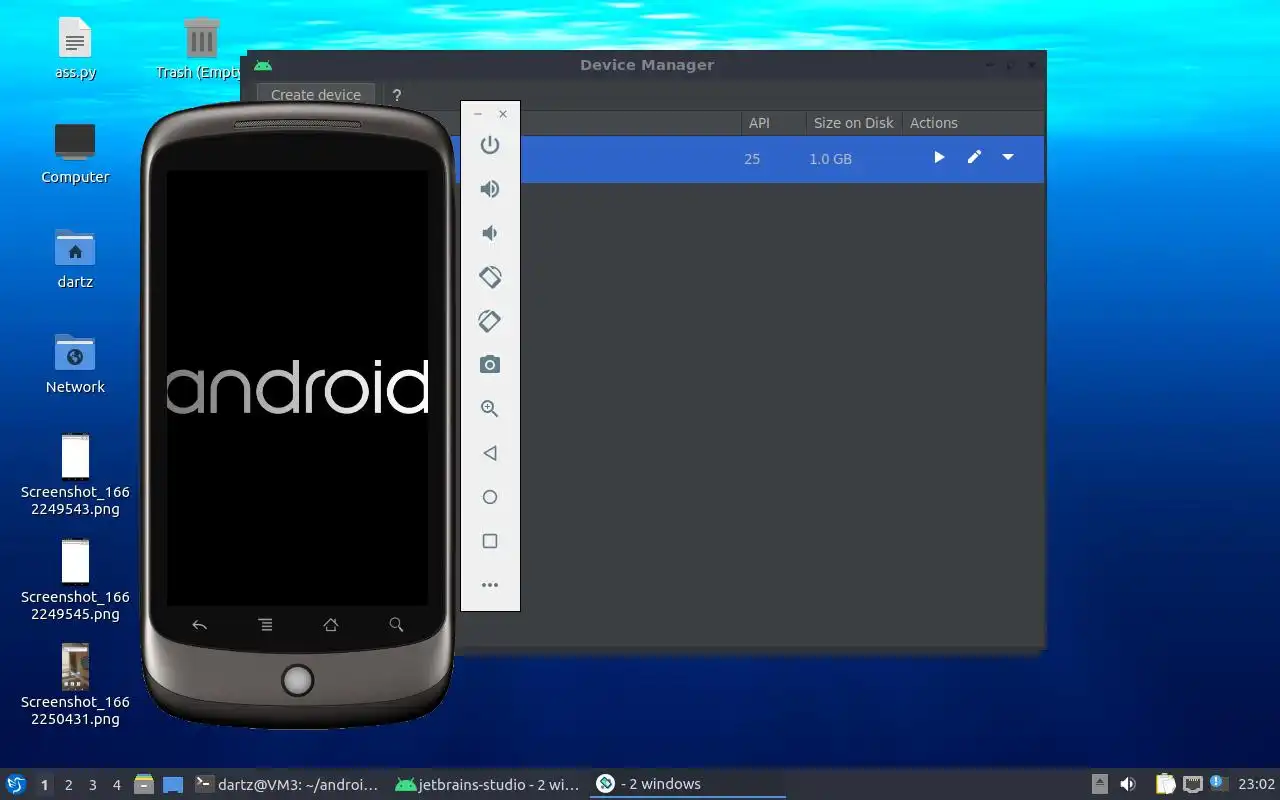
Task: Lower emulator volume with volume down icon
Action: click(490, 233)
